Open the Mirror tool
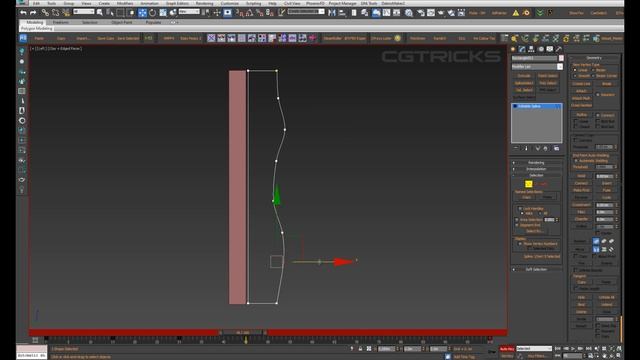 coord(332,13)
